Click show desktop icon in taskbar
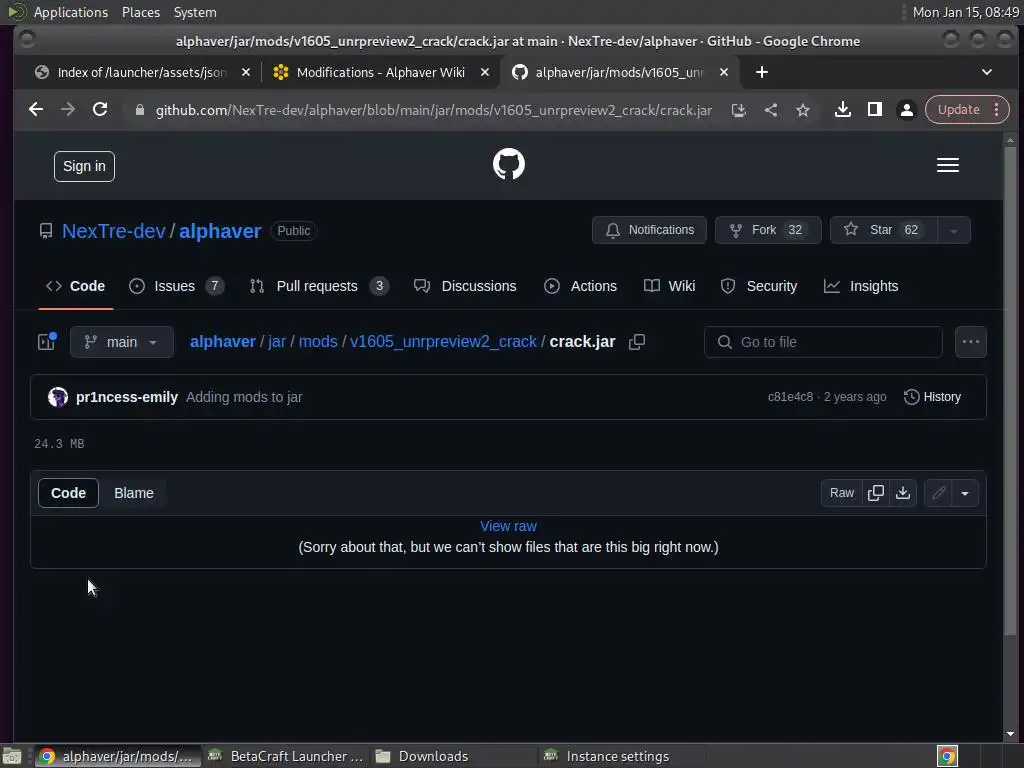1024x768 pixels. pyautogui.click(x=12, y=756)
